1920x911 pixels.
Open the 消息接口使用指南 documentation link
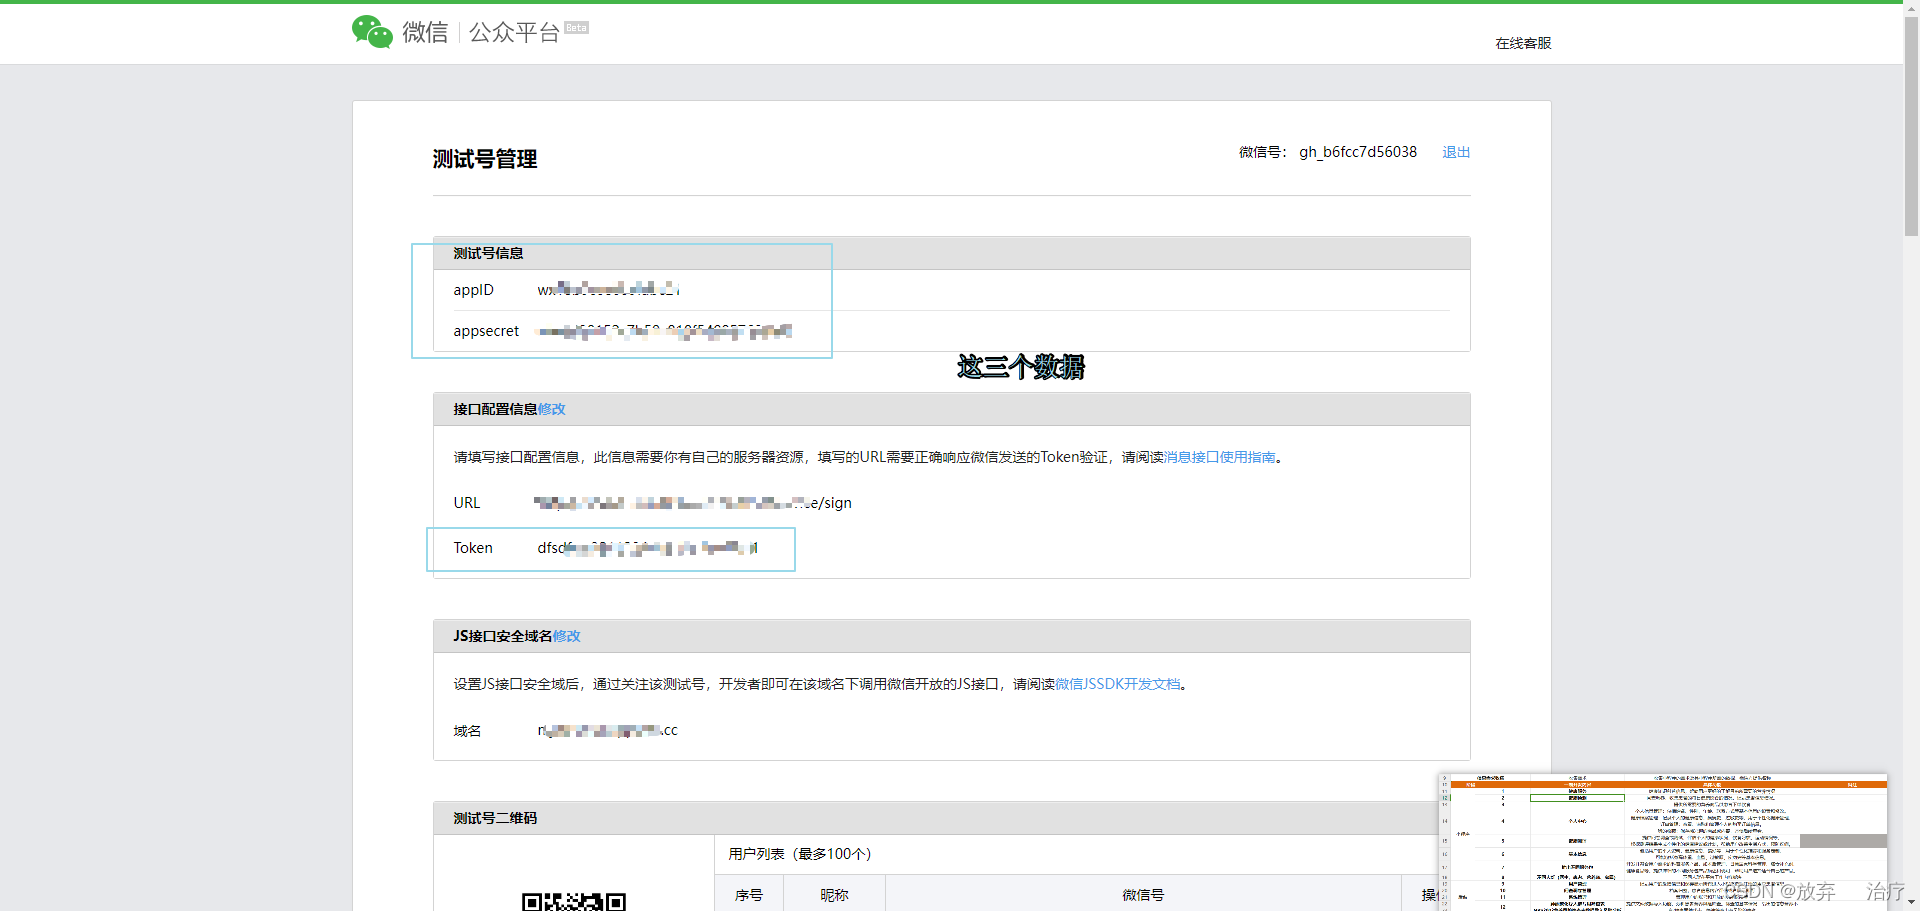point(1221,456)
